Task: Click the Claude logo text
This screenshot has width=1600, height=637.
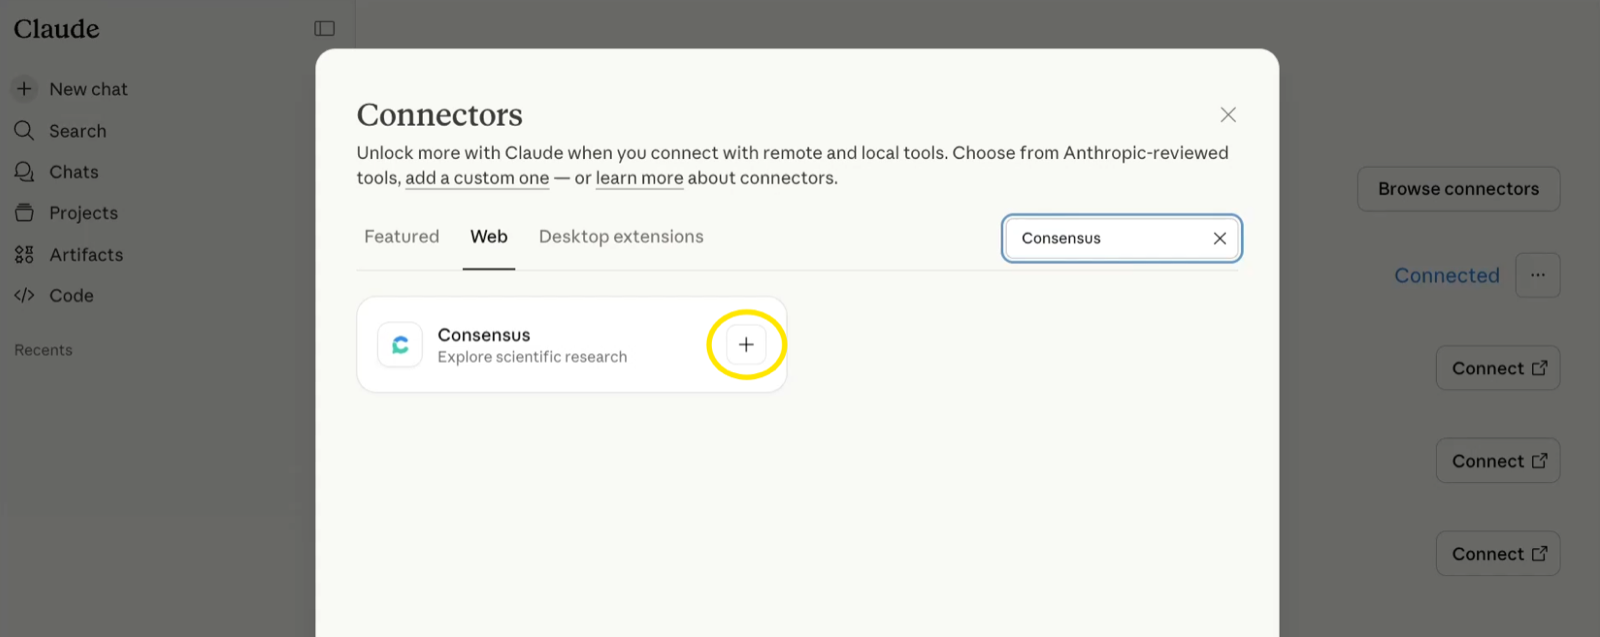Action: point(56,29)
